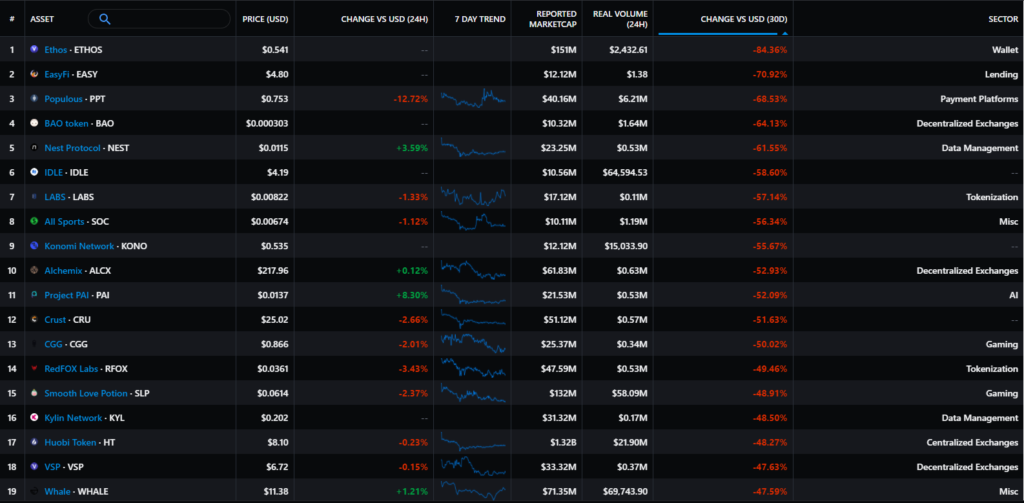The width and height of the screenshot is (1024, 503).
Task: Click the magnifier icon in asset search
Action: pos(105,19)
